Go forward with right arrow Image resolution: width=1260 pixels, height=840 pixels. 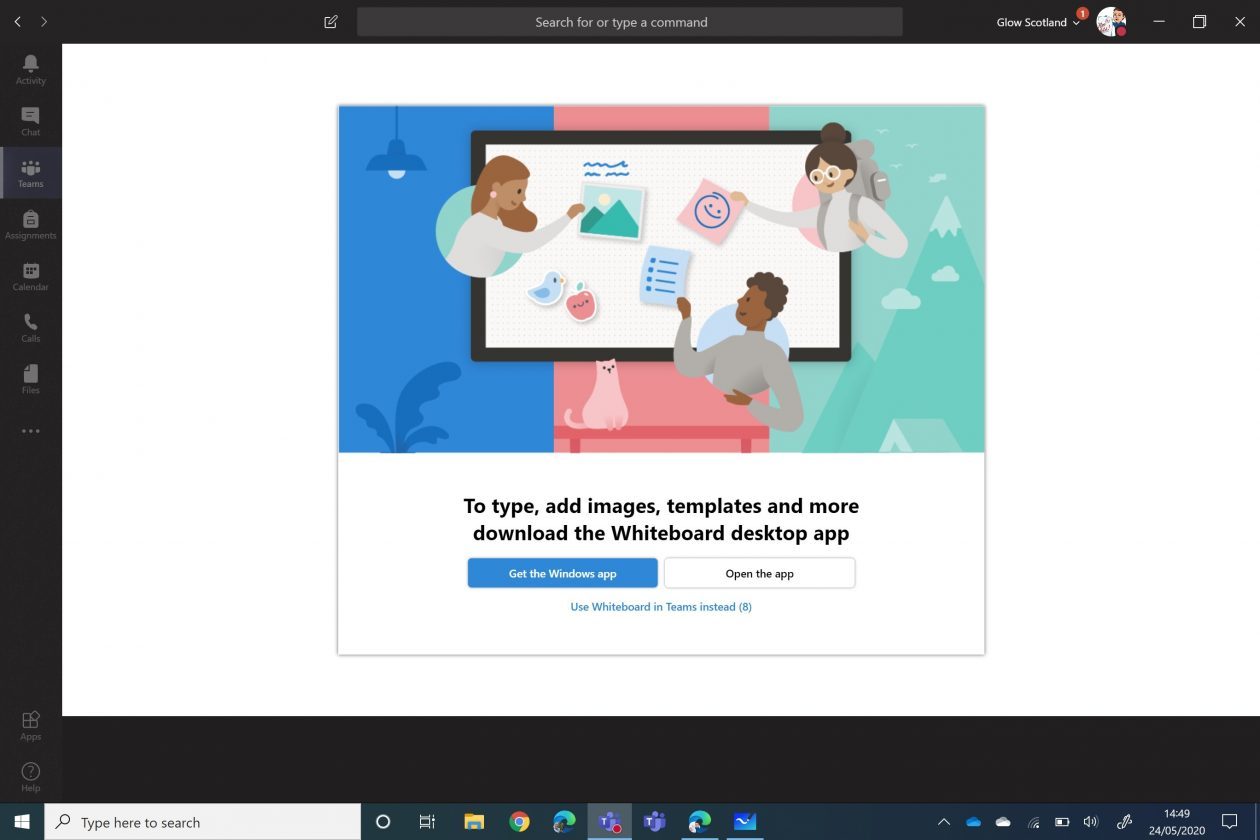(44, 22)
